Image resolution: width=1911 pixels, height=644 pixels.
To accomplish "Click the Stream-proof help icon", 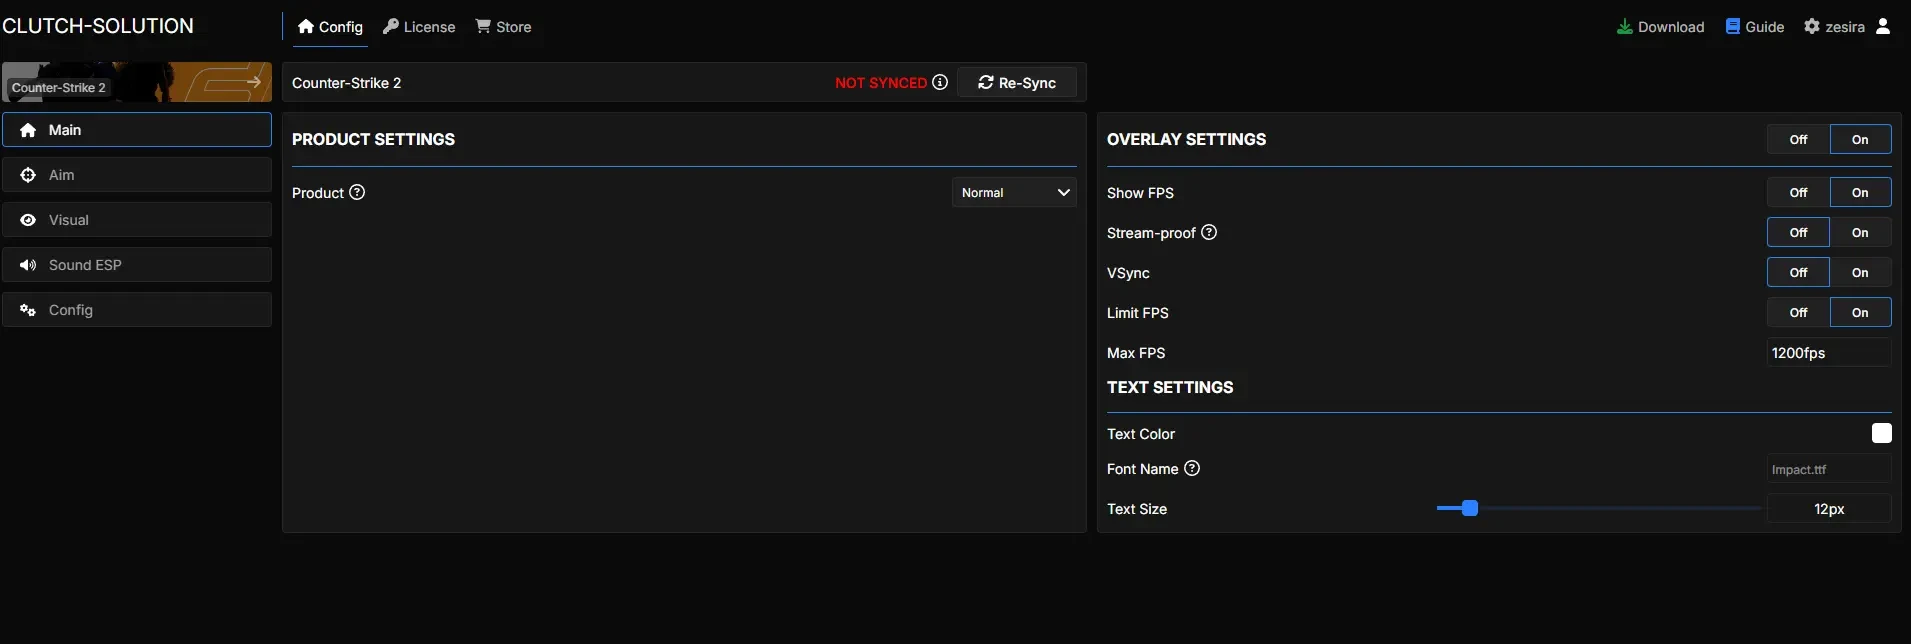I will [1209, 232].
